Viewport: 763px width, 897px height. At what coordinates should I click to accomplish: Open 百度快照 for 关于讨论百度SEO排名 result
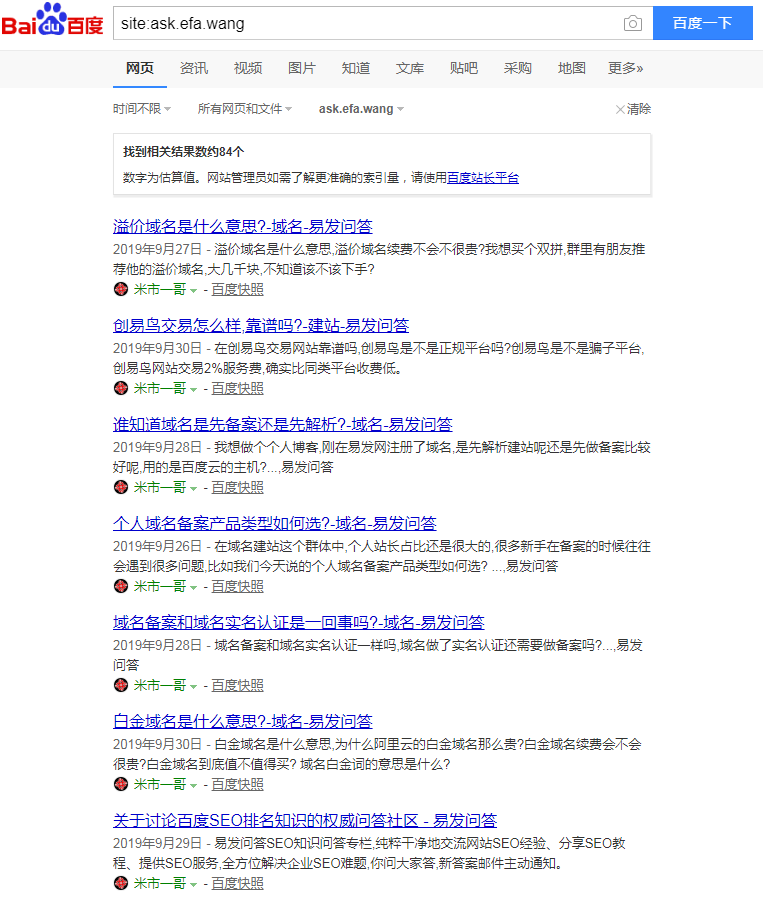237,883
